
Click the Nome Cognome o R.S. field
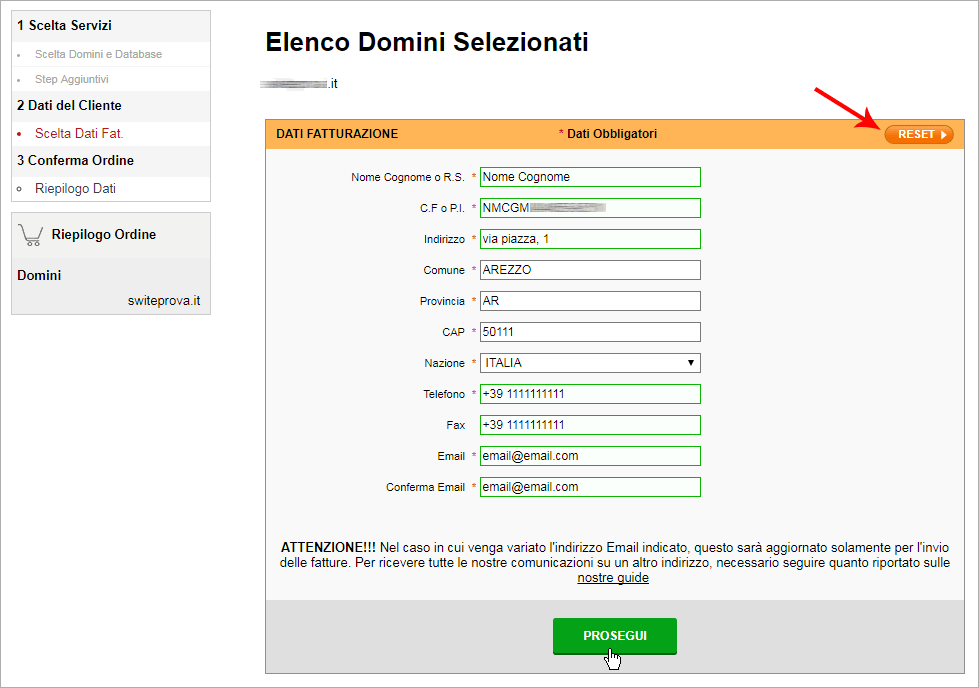pos(590,176)
